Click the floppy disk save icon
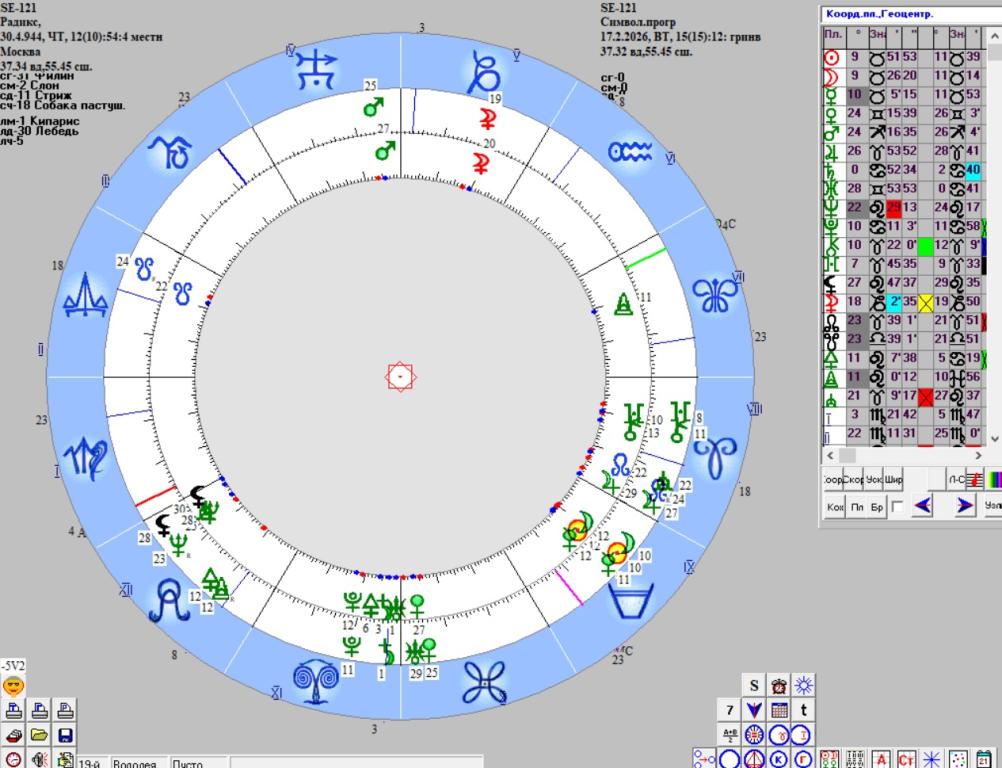1002x768 pixels. [65, 736]
